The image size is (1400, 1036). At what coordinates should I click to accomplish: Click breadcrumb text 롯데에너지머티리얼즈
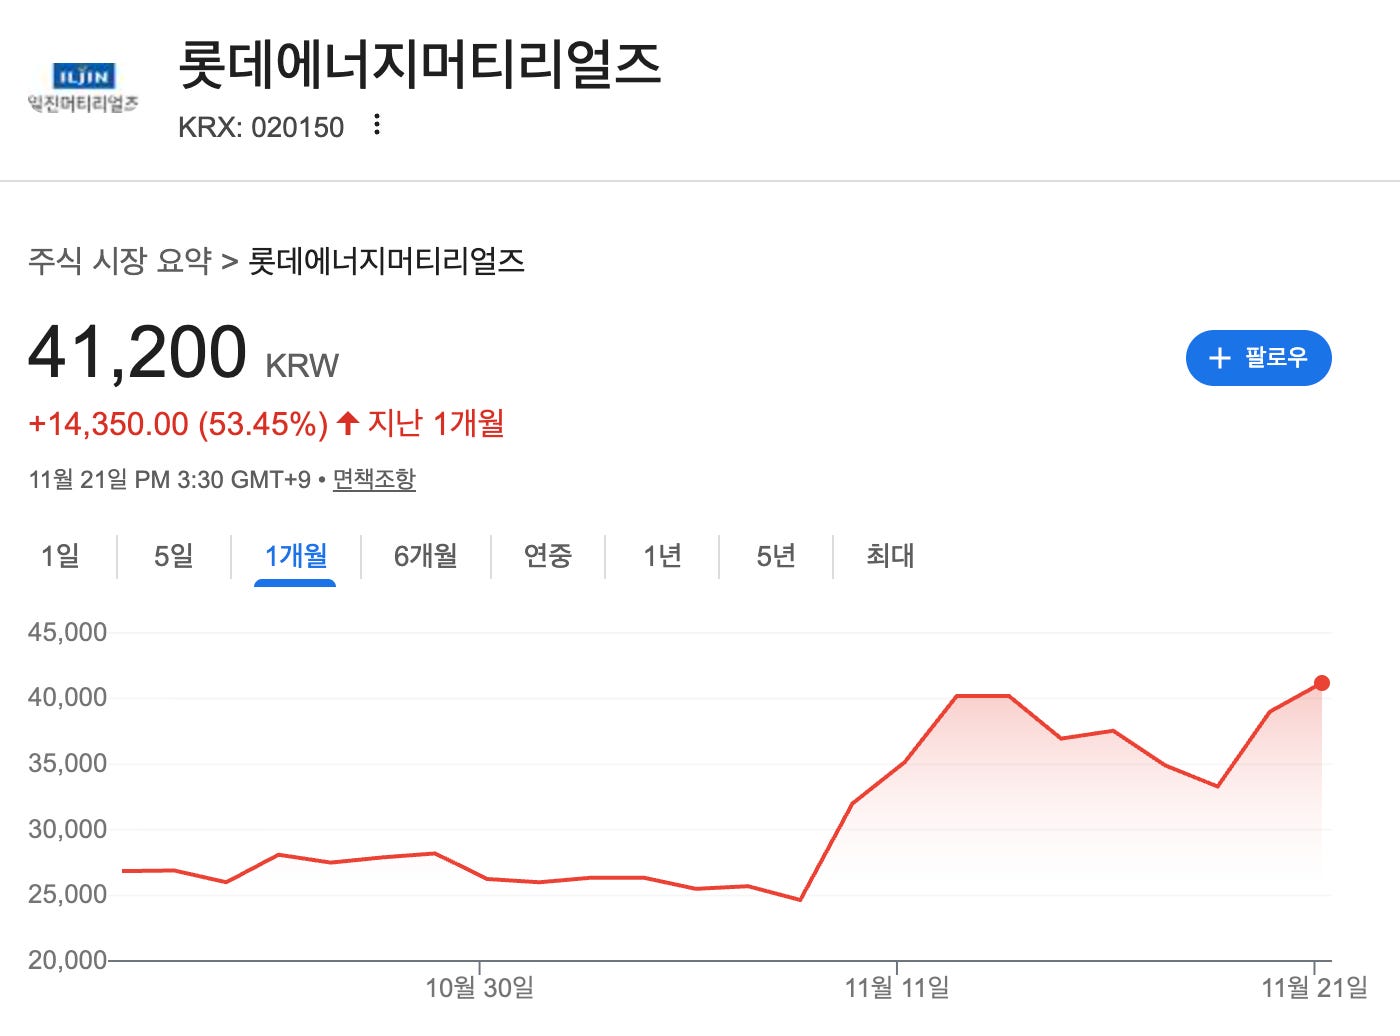387,261
